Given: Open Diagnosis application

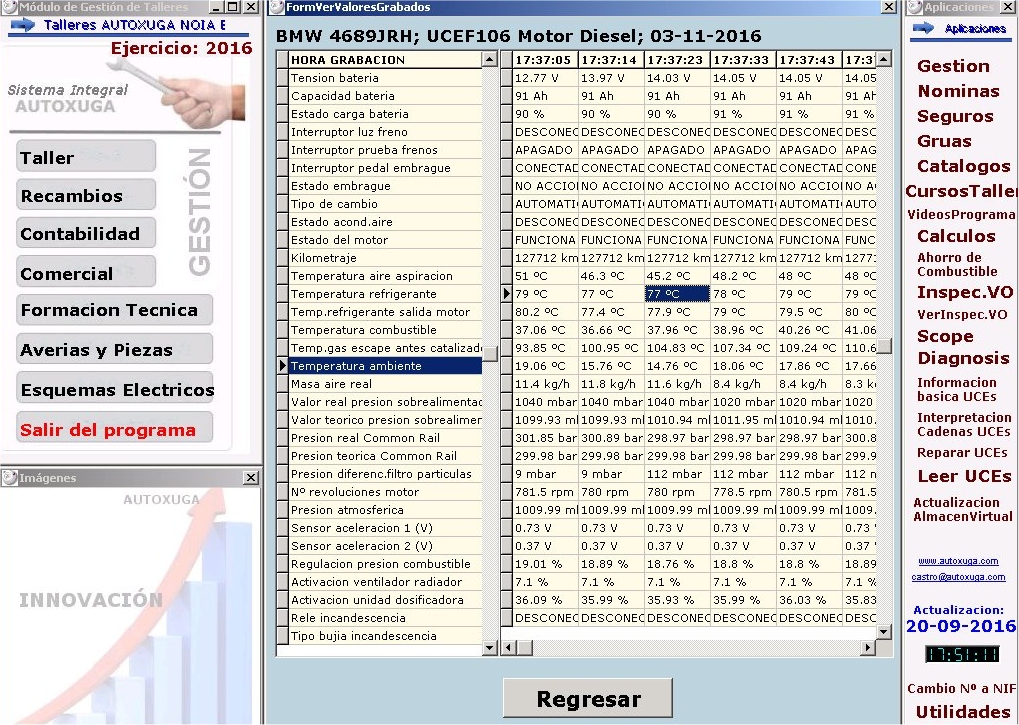Looking at the screenshot, I should [963, 359].
